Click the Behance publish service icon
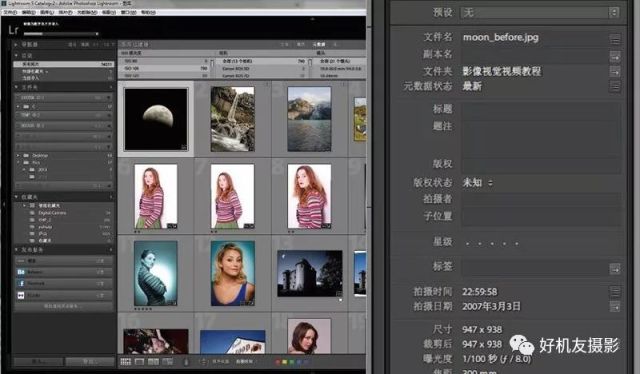 click(21, 272)
